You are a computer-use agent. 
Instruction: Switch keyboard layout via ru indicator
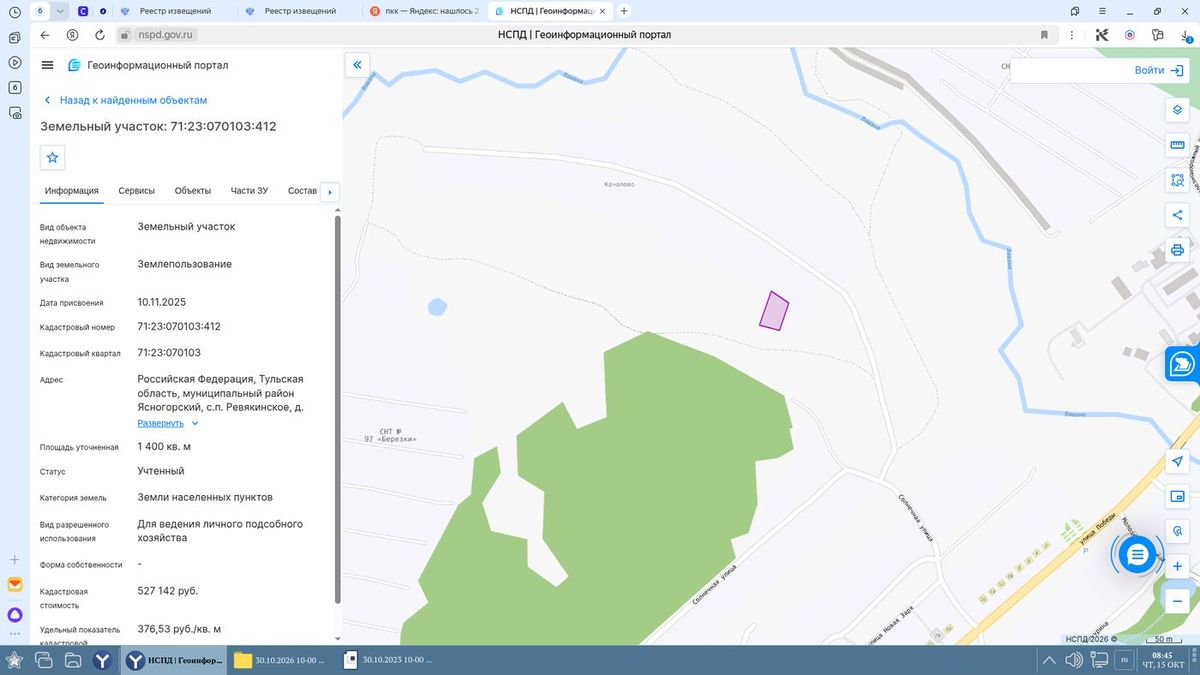pos(1123,660)
